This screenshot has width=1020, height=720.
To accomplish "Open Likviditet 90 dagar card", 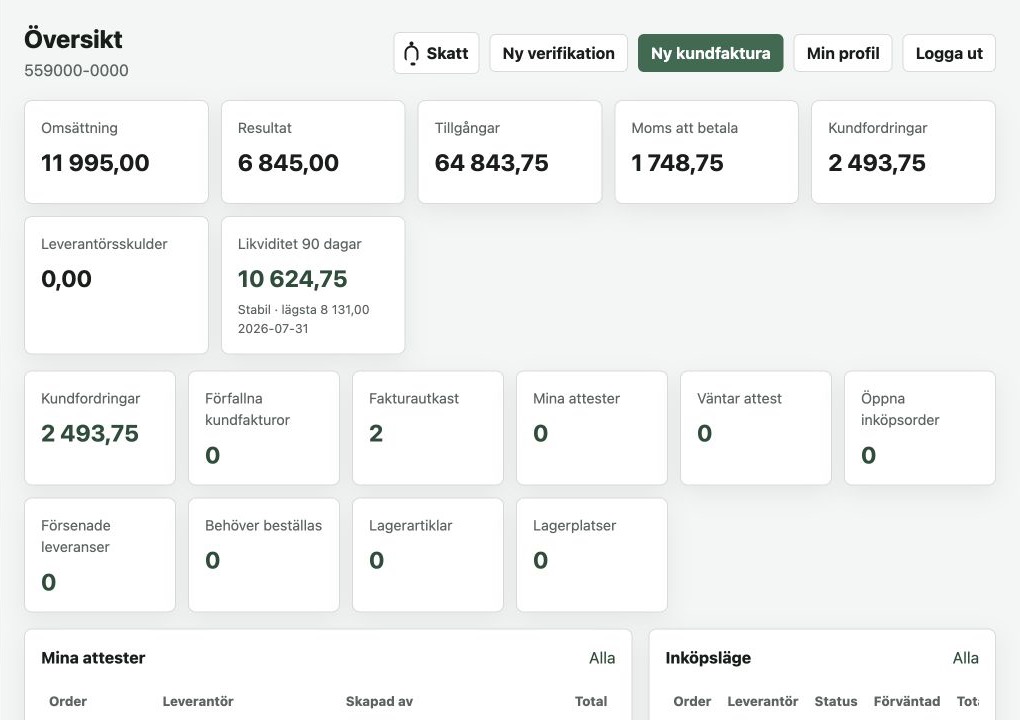I will (x=313, y=286).
